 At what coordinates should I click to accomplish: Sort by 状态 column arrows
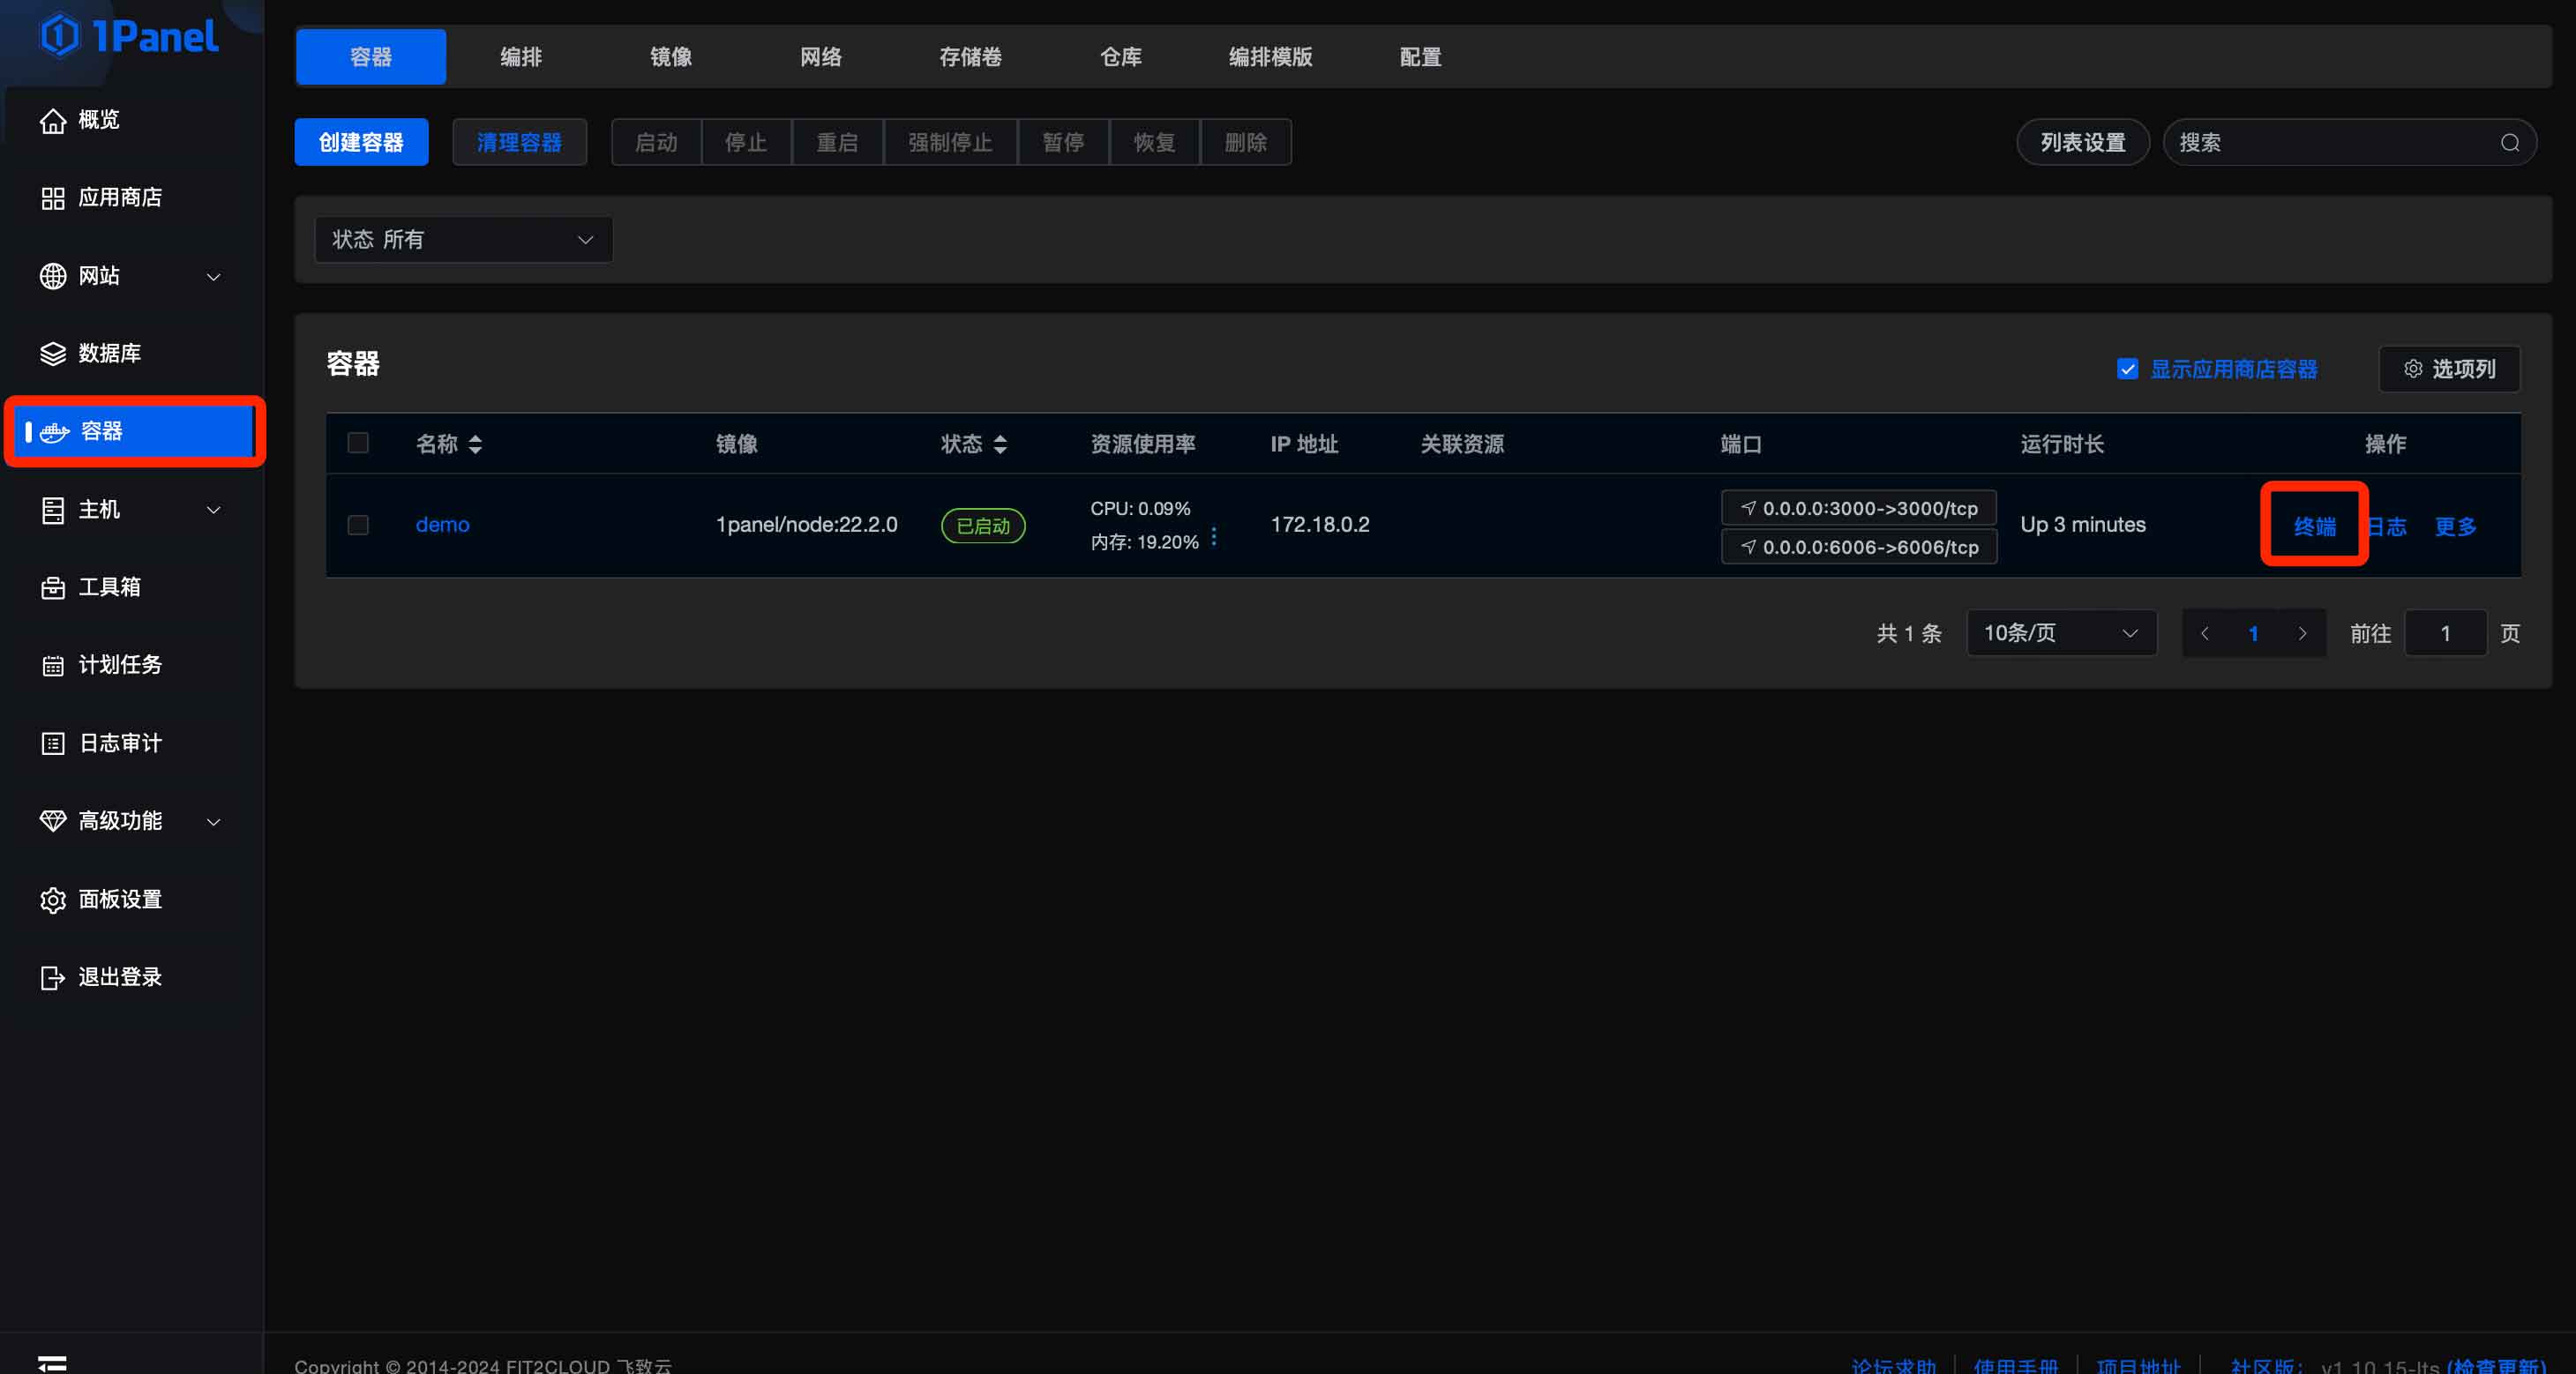[x=1000, y=444]
